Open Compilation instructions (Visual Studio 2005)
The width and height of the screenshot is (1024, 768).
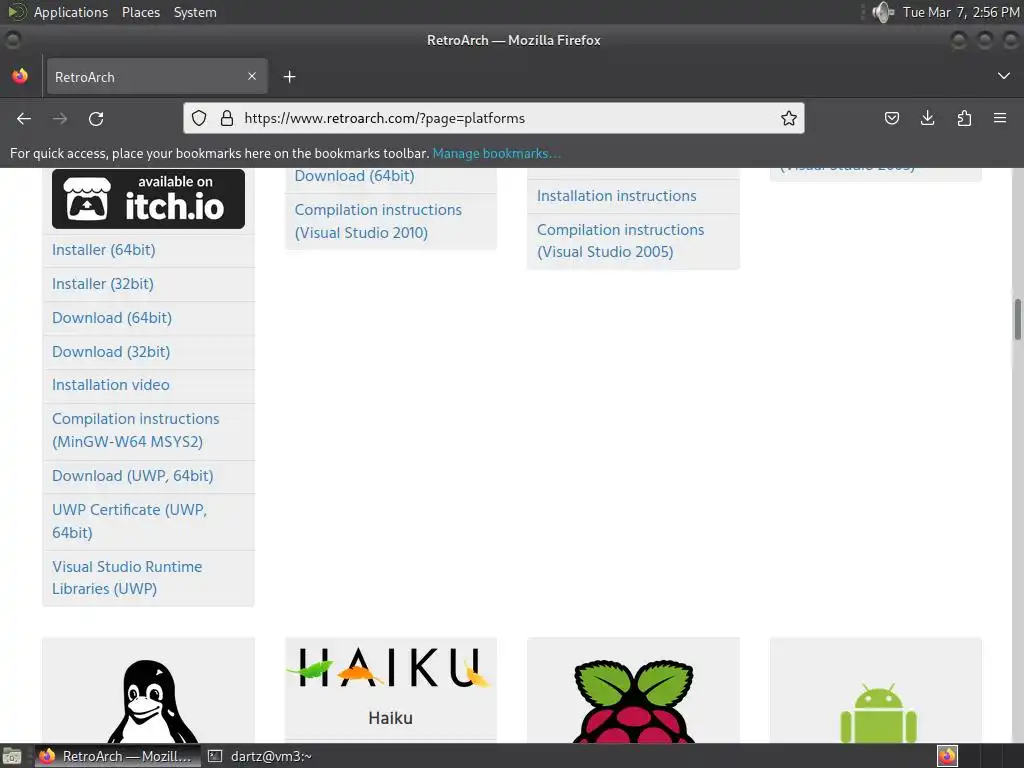point(620,240)
